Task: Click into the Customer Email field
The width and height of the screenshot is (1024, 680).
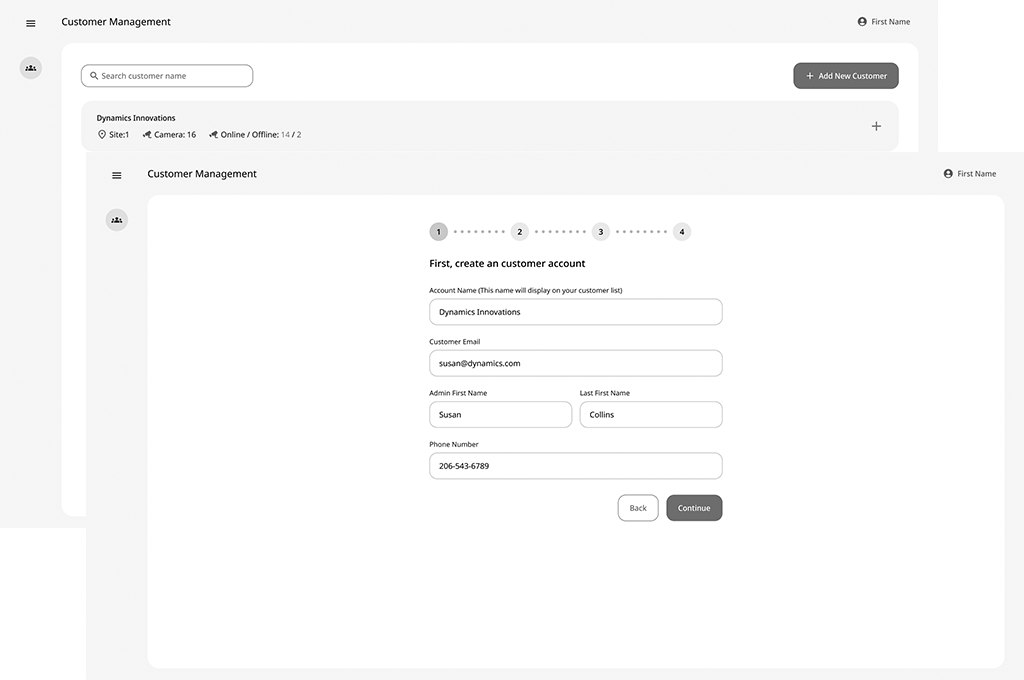Action: pos(576,363)
